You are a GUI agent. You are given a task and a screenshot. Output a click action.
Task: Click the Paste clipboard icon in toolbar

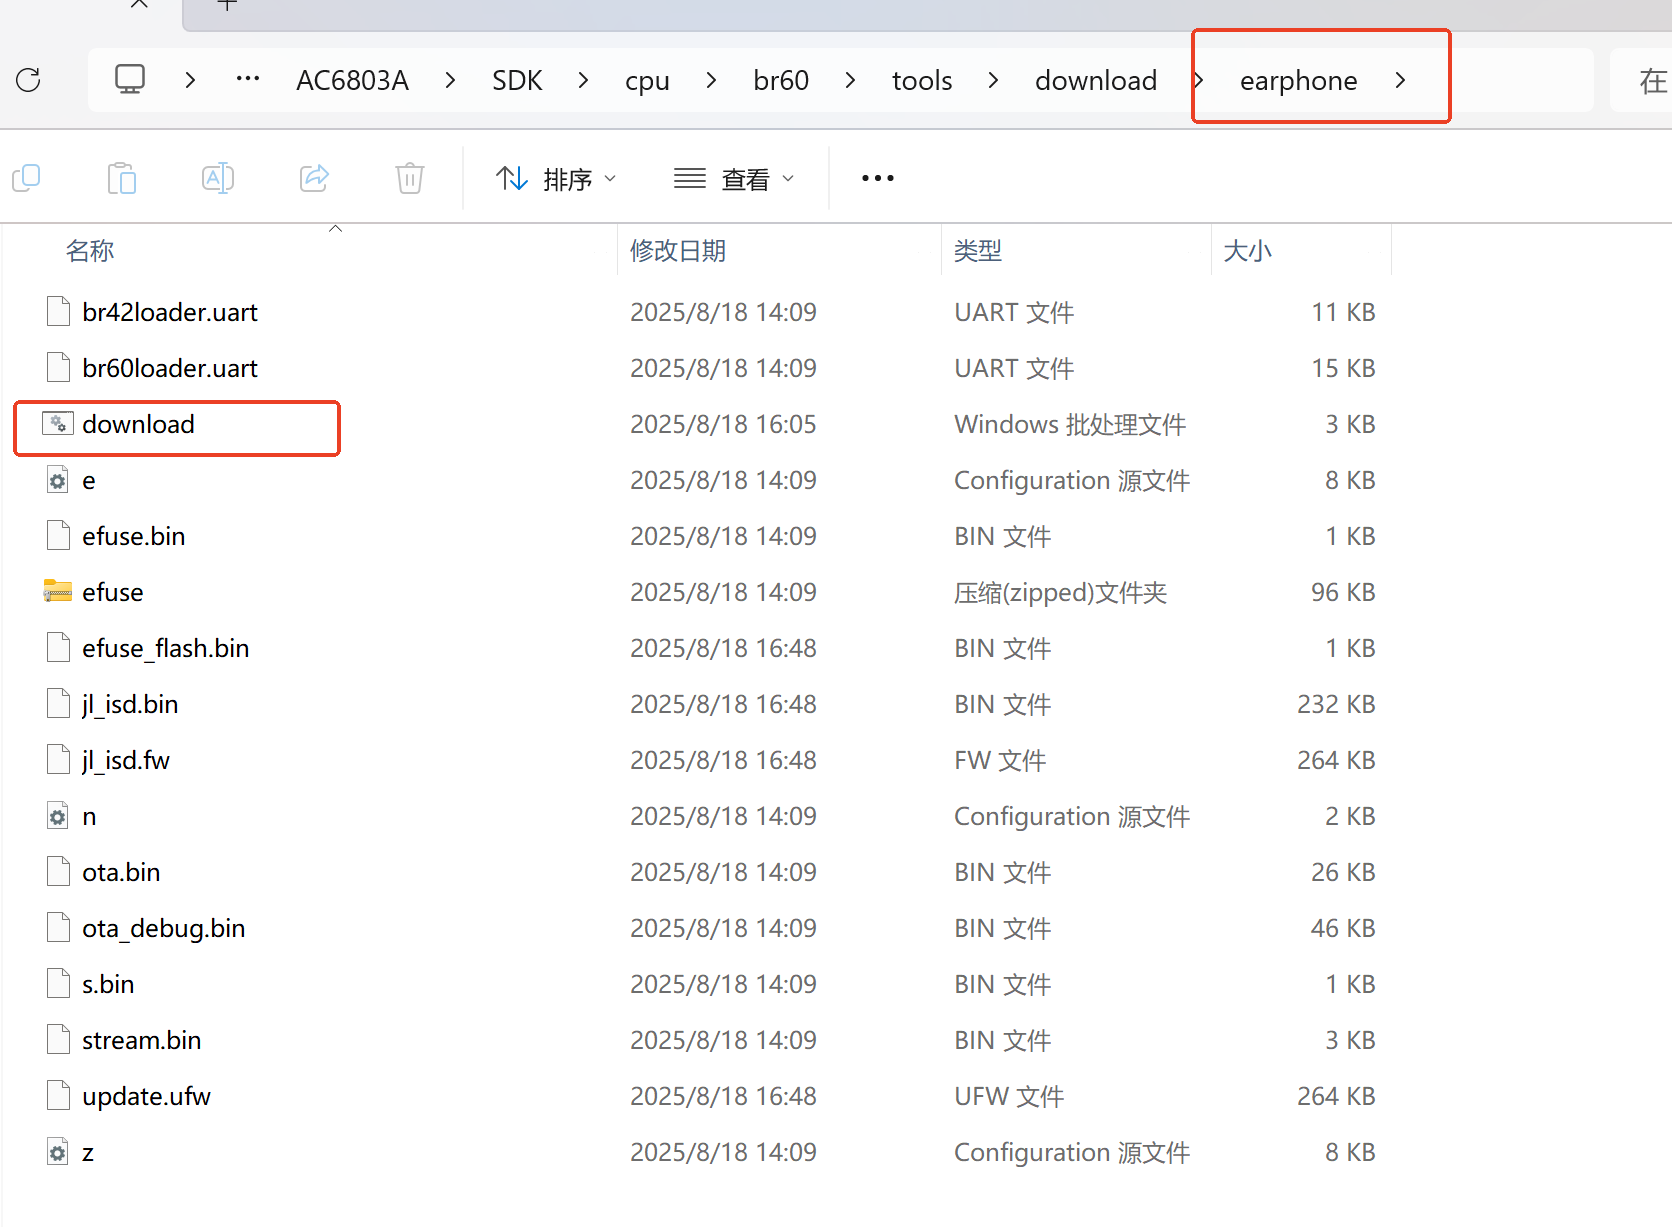(122, 179)
